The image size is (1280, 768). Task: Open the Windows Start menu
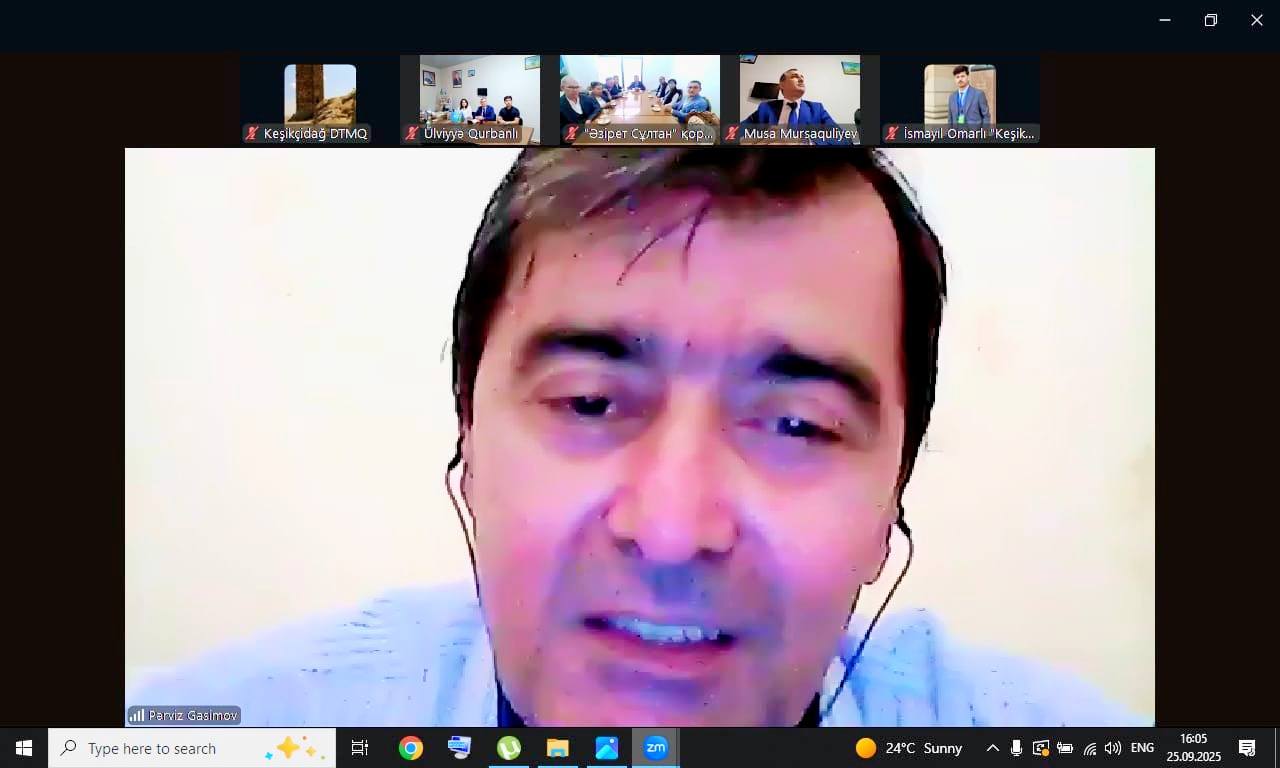(24, 748)
